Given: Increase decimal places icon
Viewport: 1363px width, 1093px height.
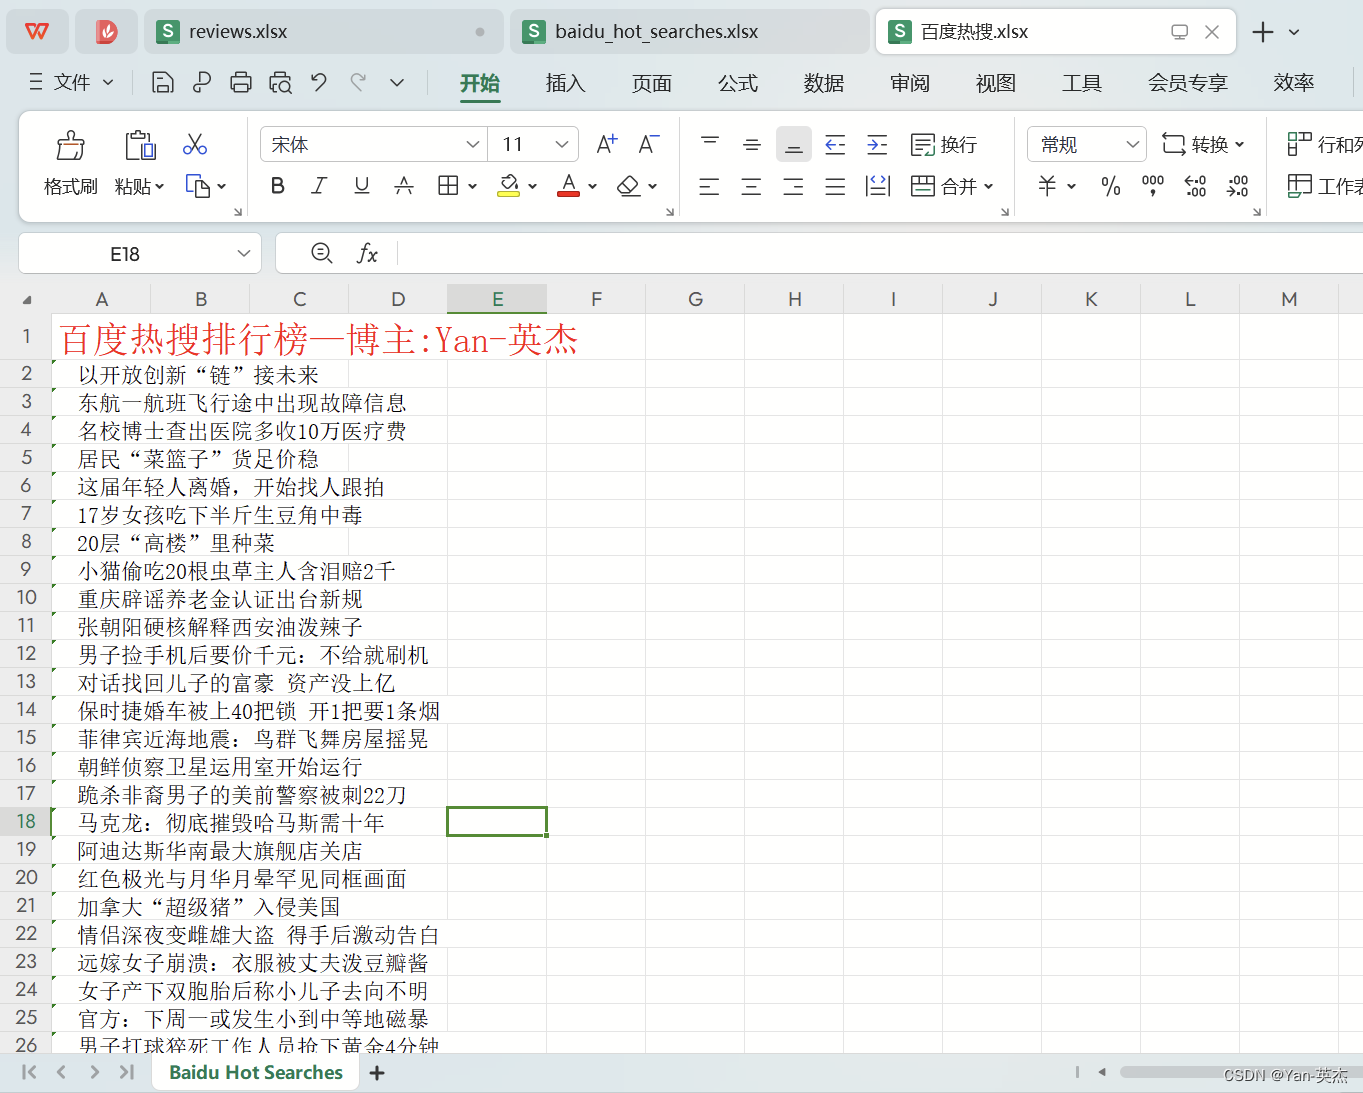Looking at the screenshot, I should (1195, 186).
